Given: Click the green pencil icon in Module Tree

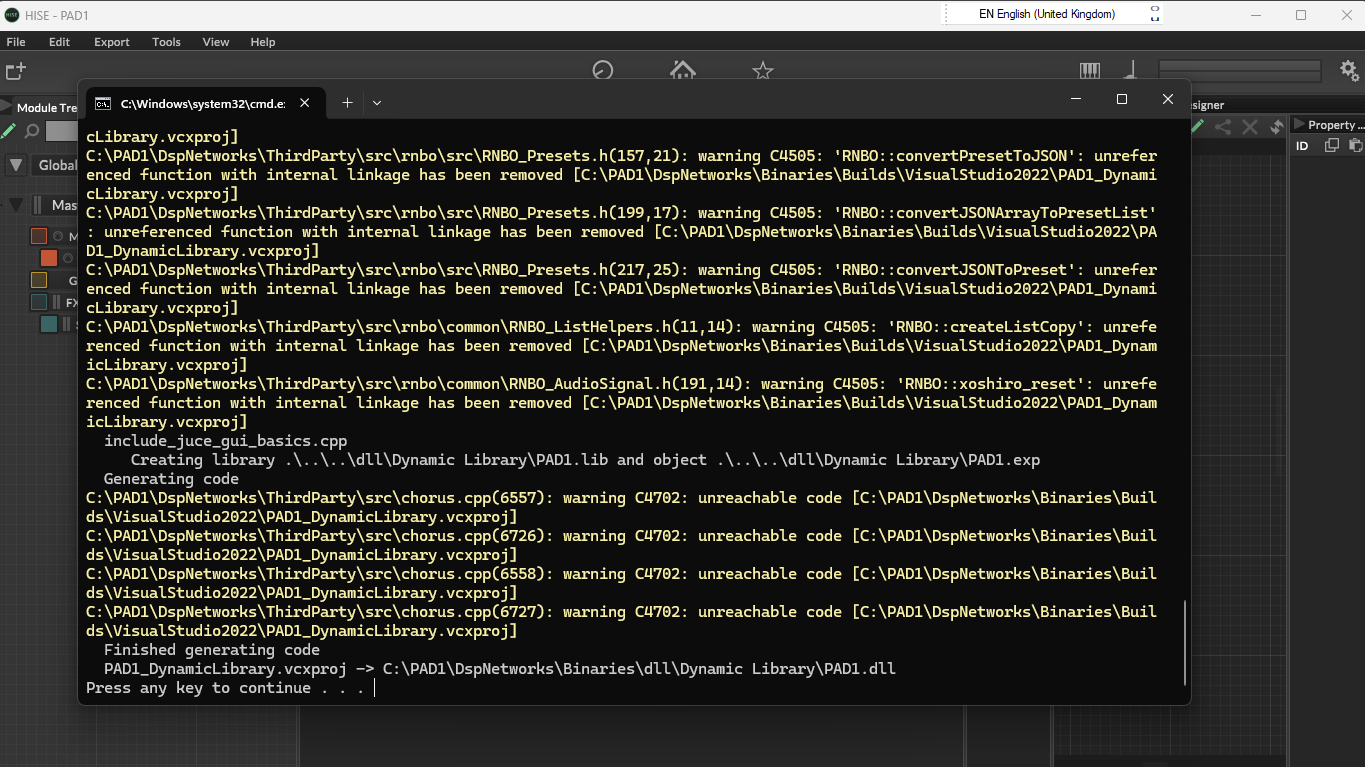Looking at the screenshot, I should [8, 130].
